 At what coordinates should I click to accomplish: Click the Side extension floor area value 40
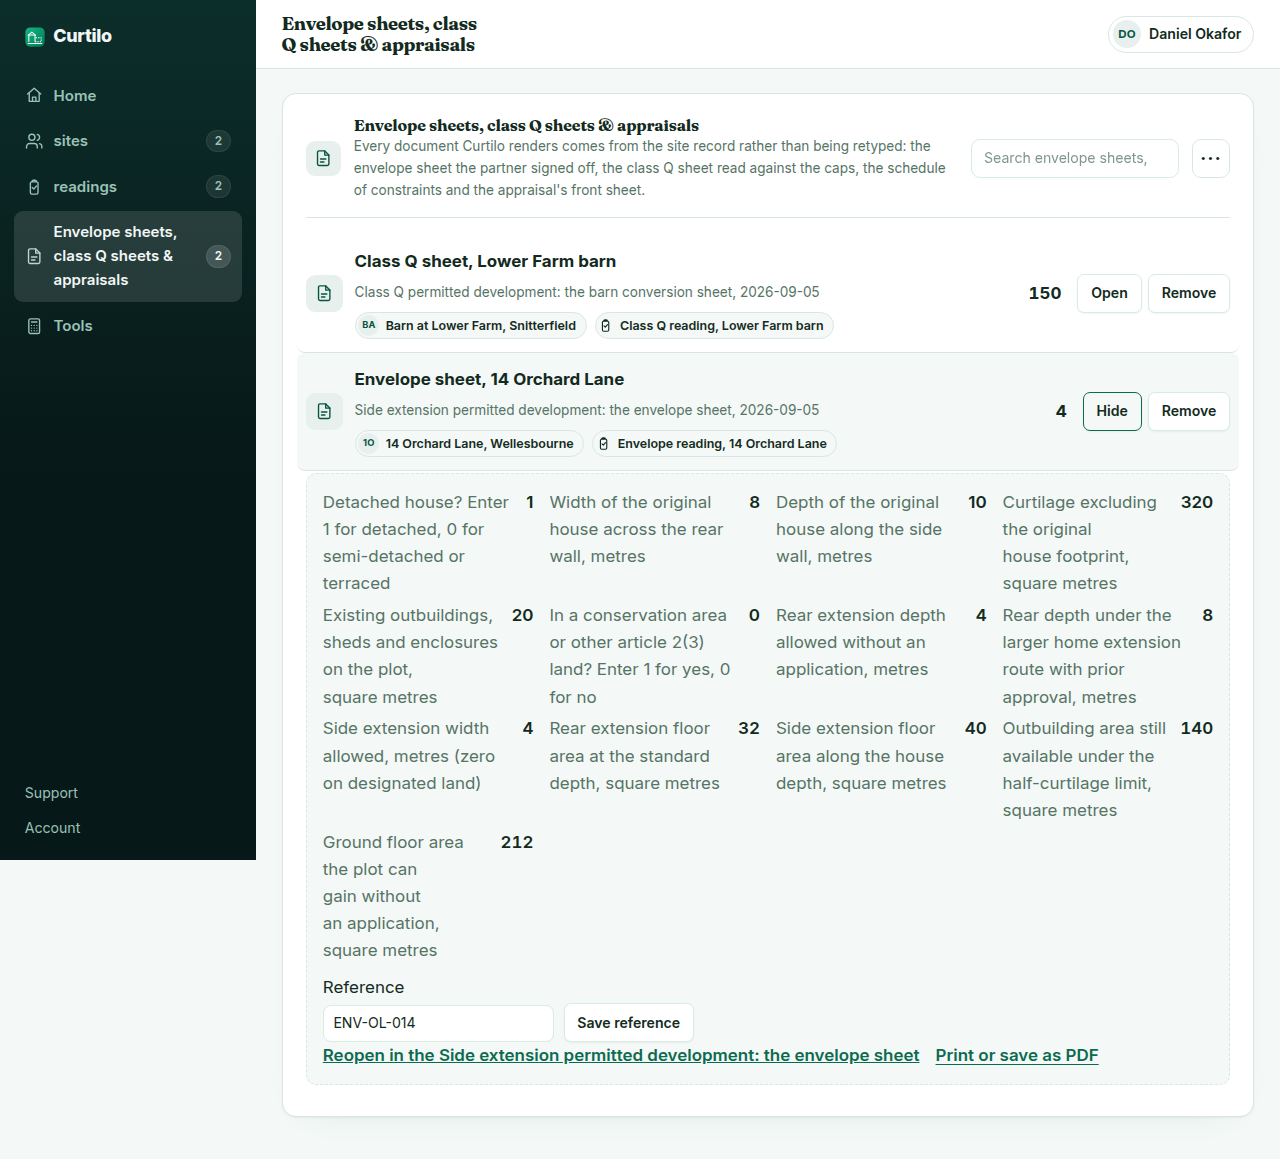point(975,728)
